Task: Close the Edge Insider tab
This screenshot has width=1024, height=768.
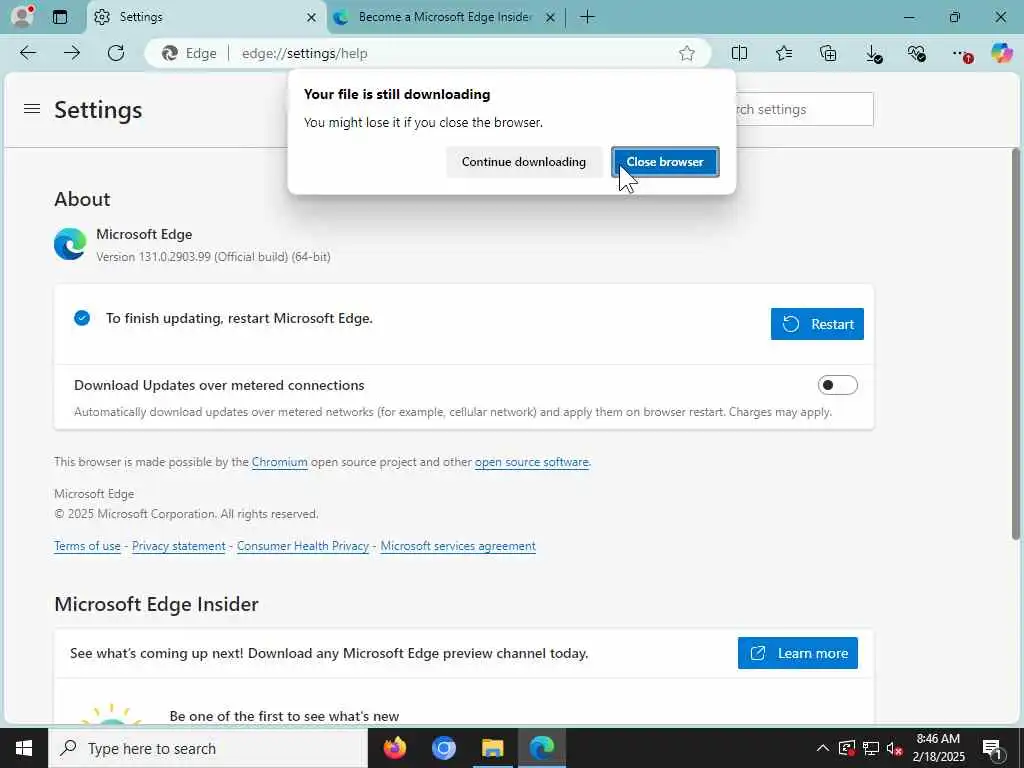Action: coord(551,18)
